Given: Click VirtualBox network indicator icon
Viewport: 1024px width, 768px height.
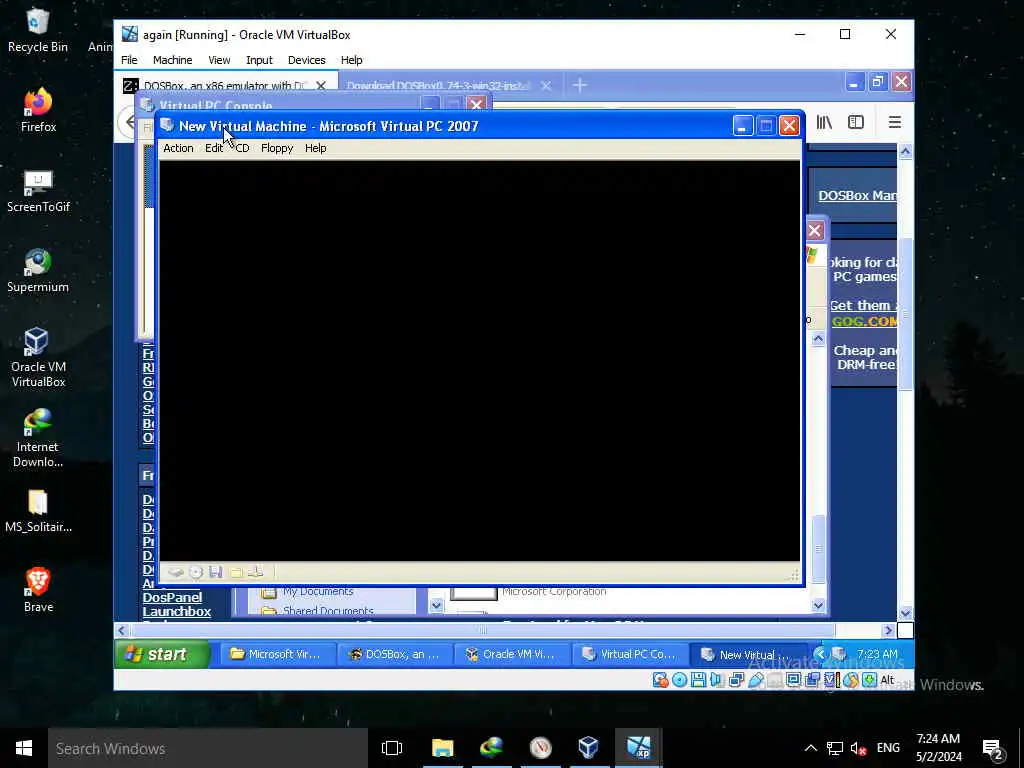Looking at the screenshot, I should (x=736, y=680).
